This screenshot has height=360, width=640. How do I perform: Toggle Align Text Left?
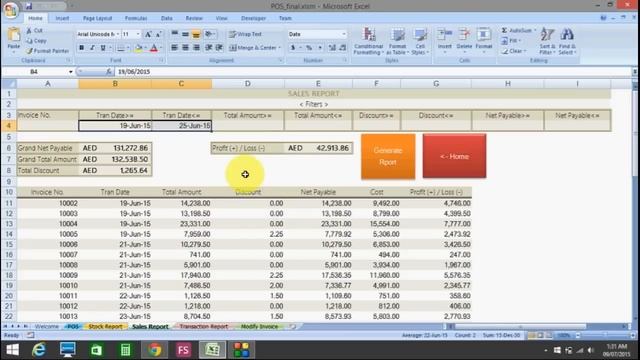point(175,48)
